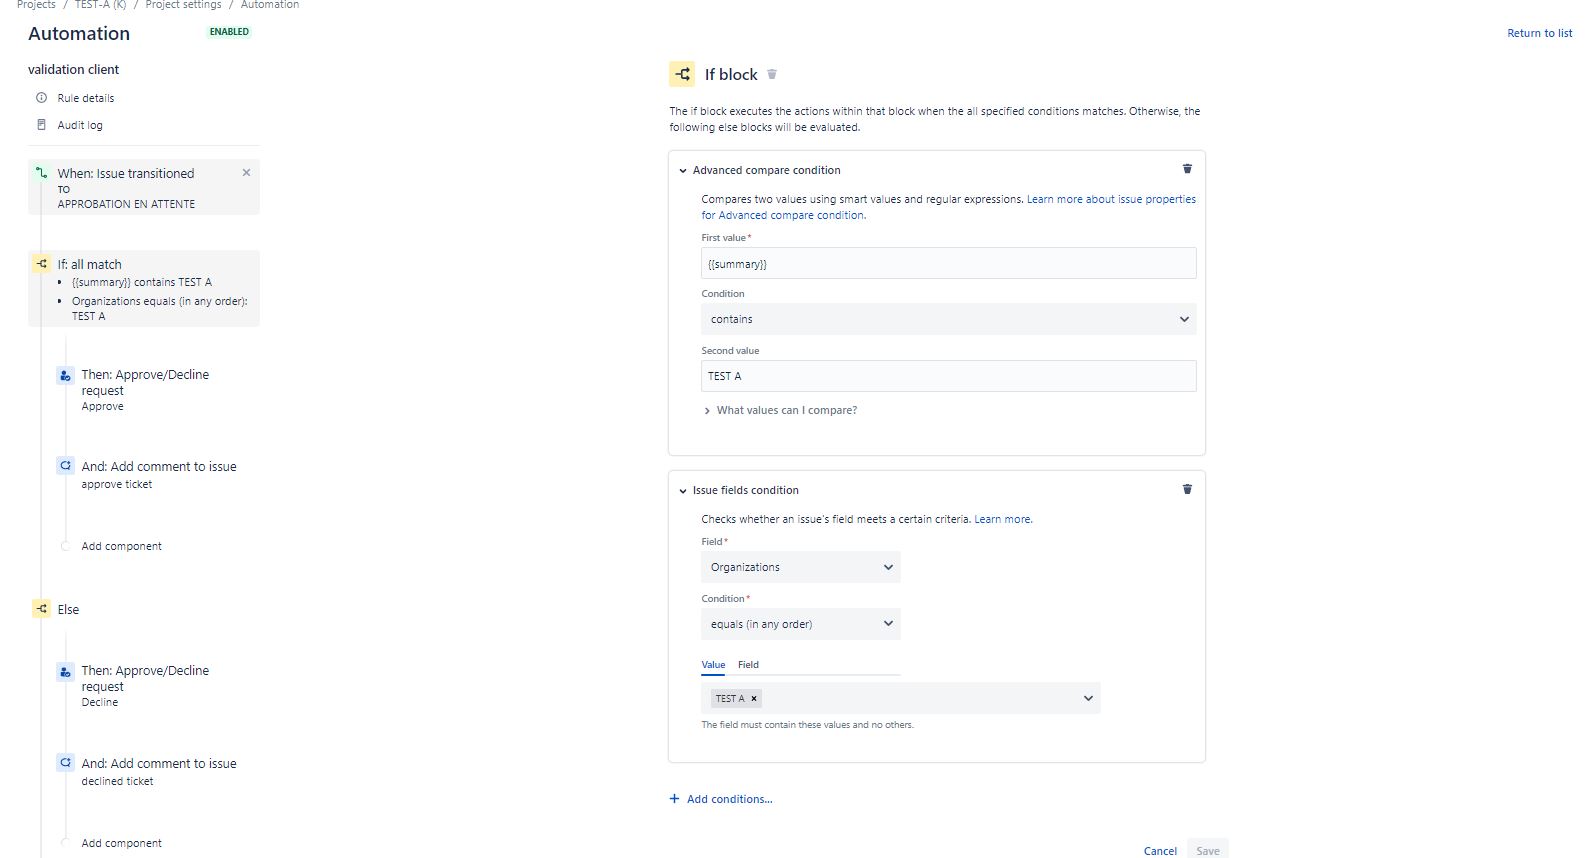Click the Decline request action icon
This screenshot has width=1594, height=858.
[x=65, y=671]
